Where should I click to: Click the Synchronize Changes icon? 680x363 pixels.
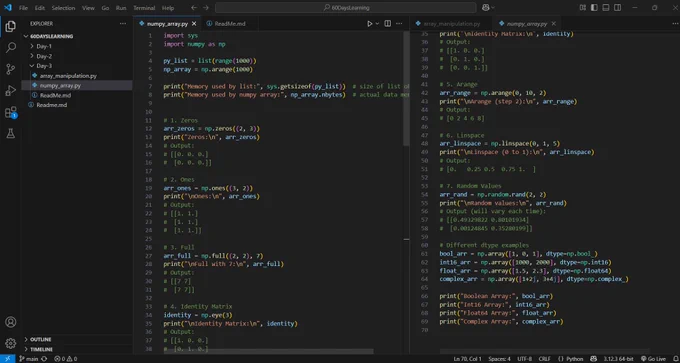[44, 359]
